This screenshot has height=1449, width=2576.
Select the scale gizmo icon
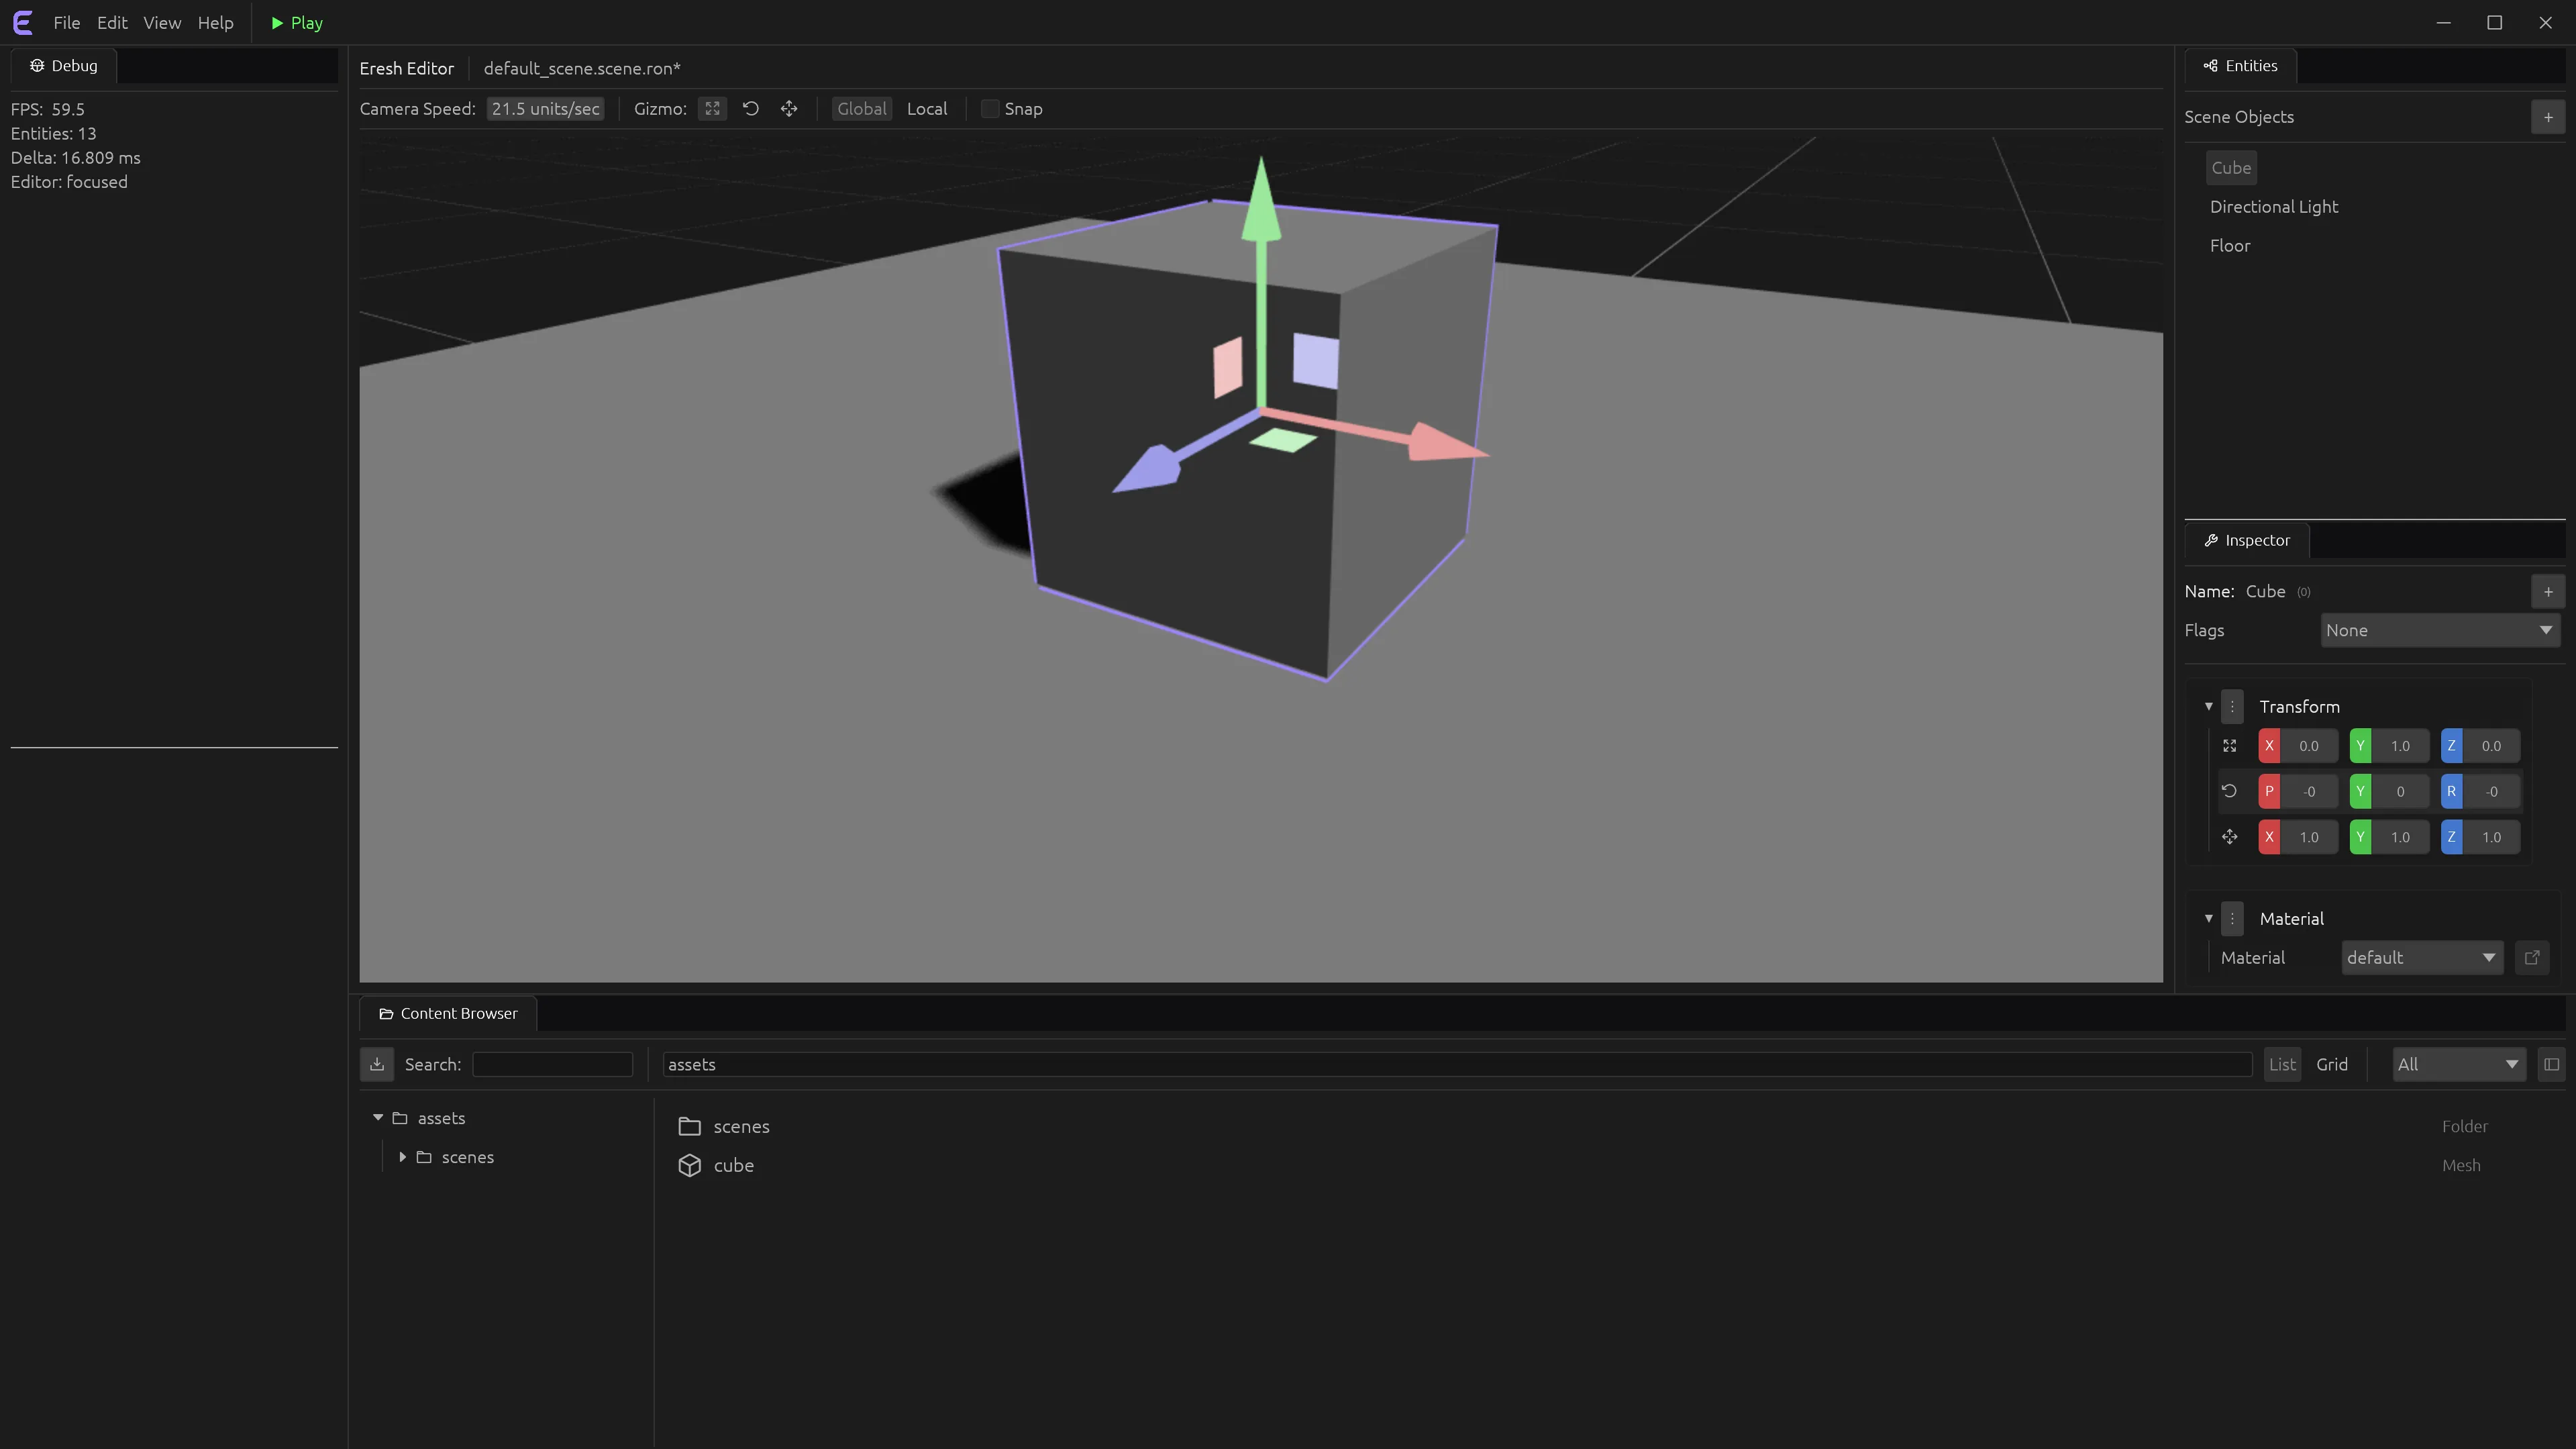pos(789,109)
